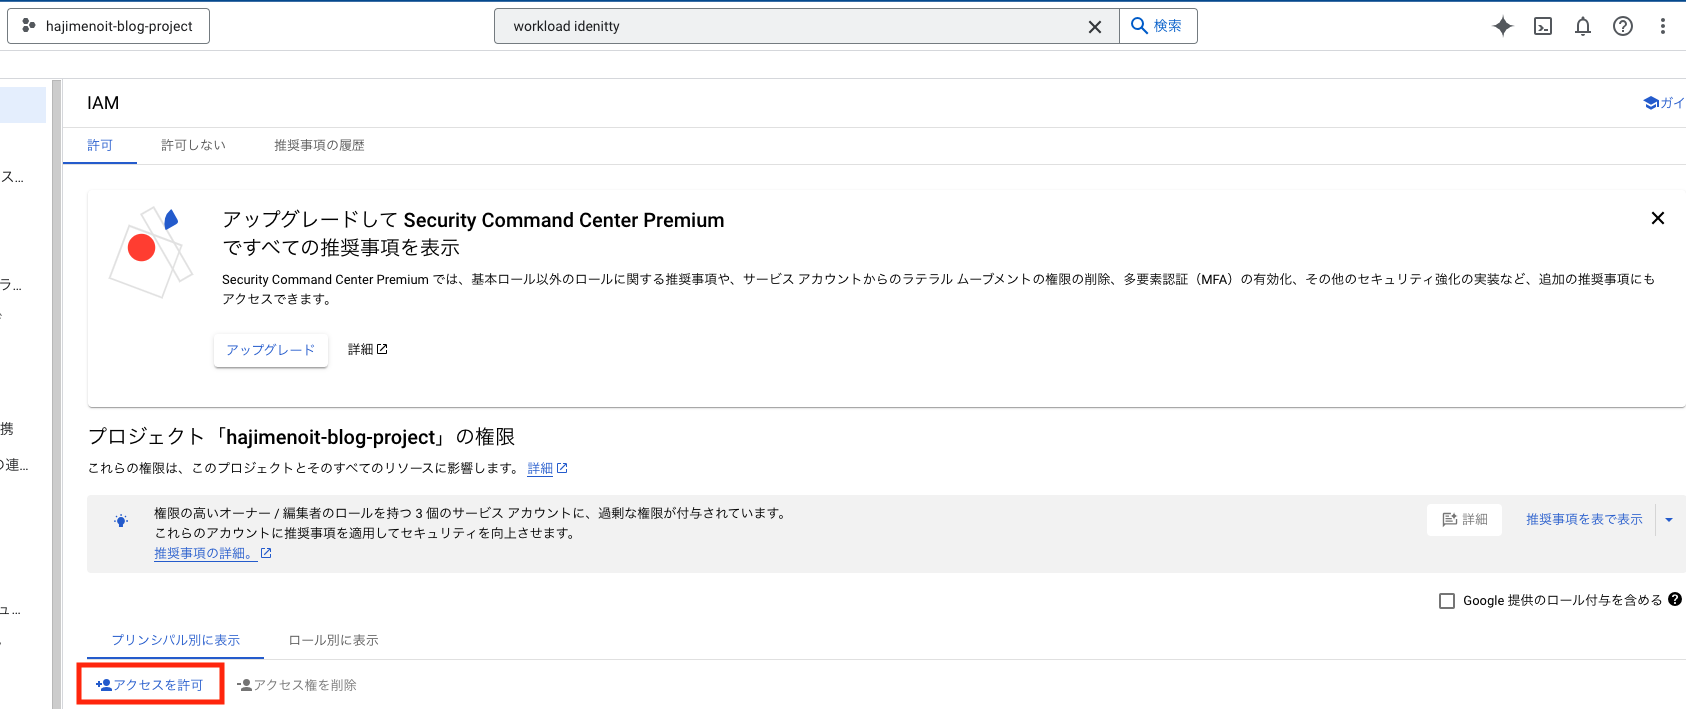Click the アクセスを許可 button
Image resolution: width=1686 pixels, height=709 pixels.
150,685
